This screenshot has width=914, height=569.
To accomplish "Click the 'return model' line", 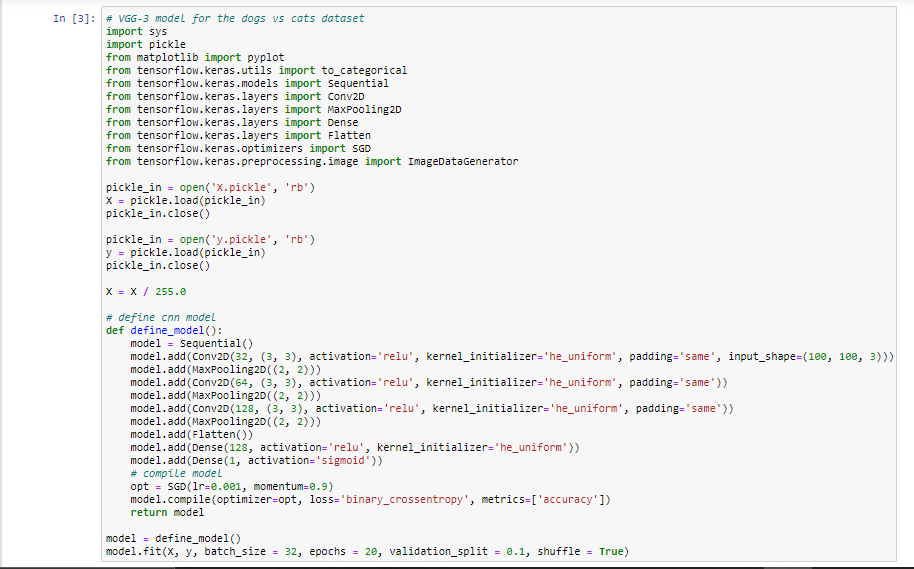I will point(167,512).
